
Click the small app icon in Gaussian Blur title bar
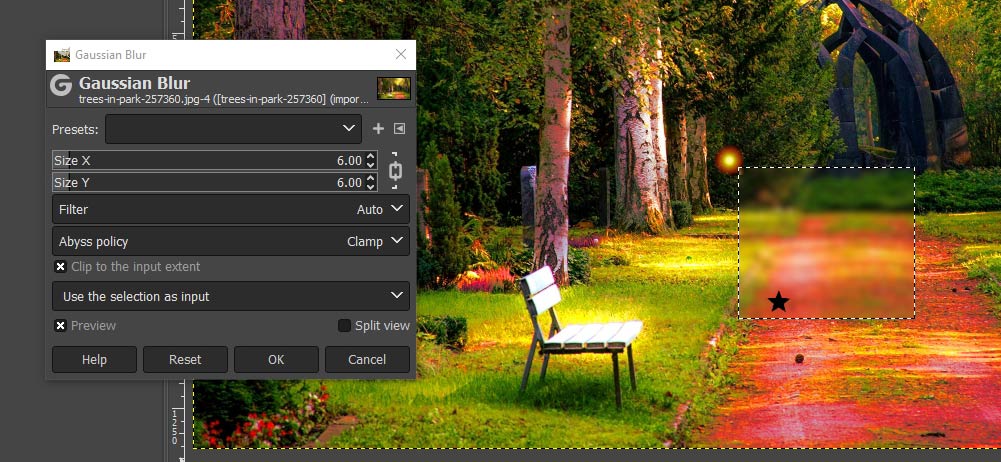point(62,55)
